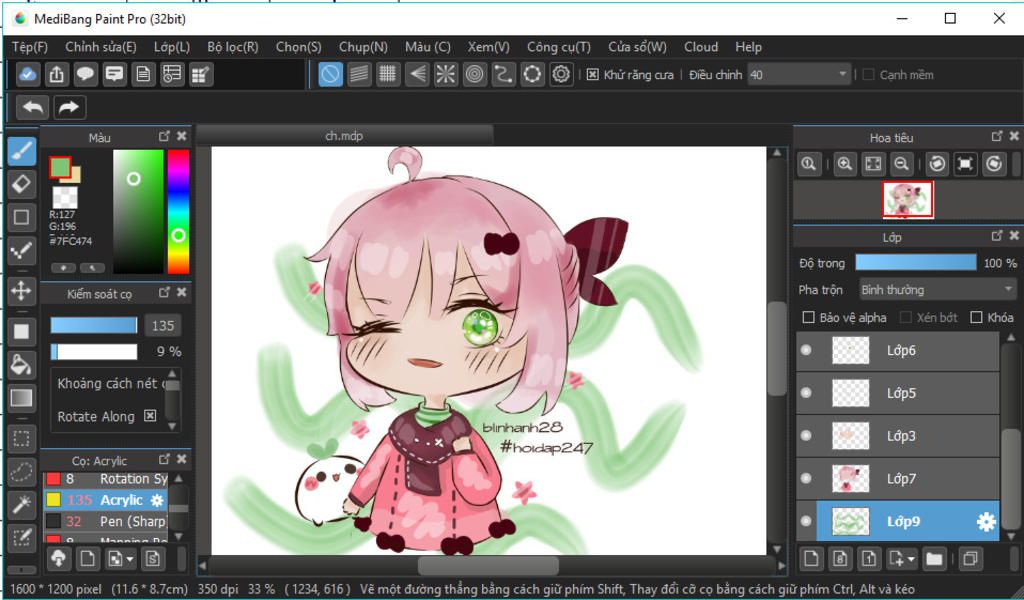Undock the Lớp panel

997,236
